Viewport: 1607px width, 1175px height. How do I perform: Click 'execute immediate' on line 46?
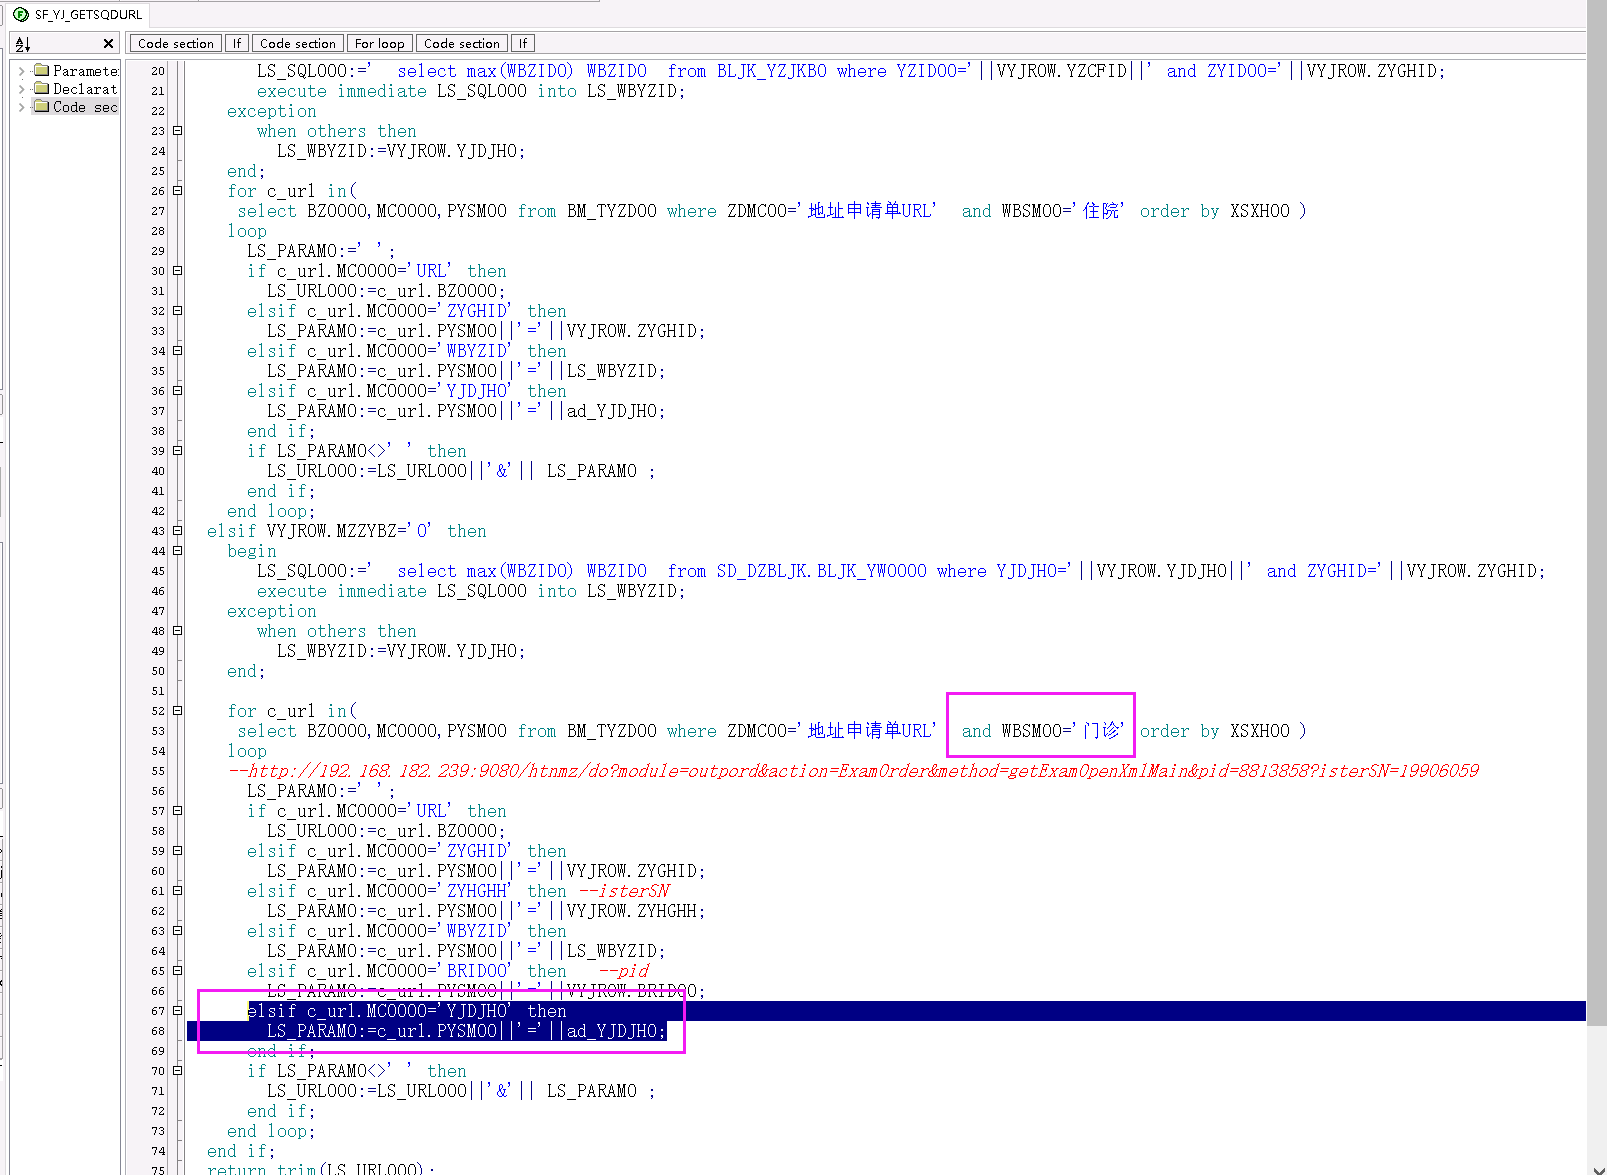342,591
